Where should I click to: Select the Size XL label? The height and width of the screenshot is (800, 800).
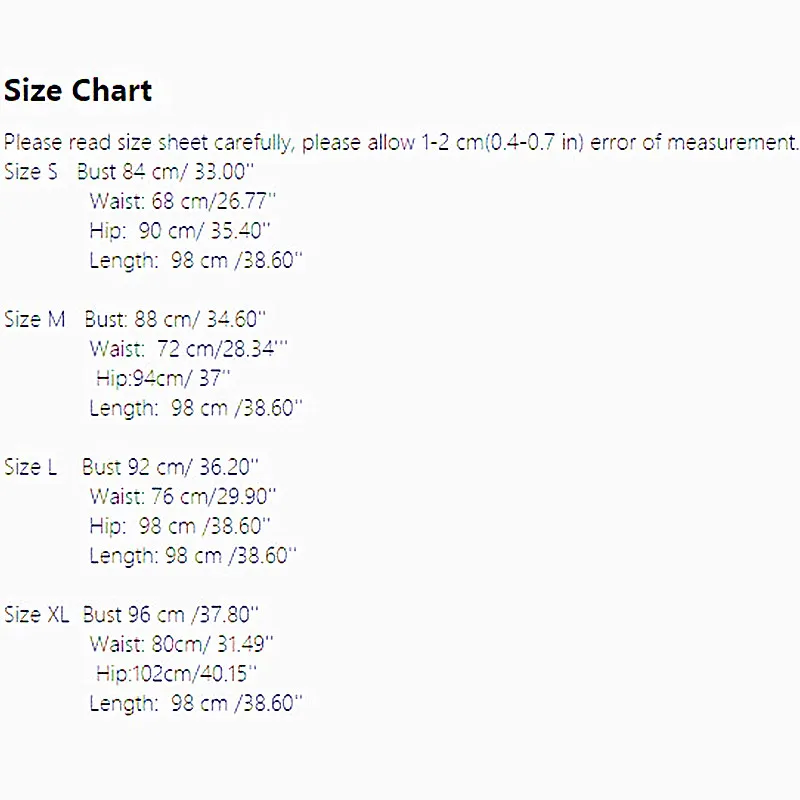point(36,614)
